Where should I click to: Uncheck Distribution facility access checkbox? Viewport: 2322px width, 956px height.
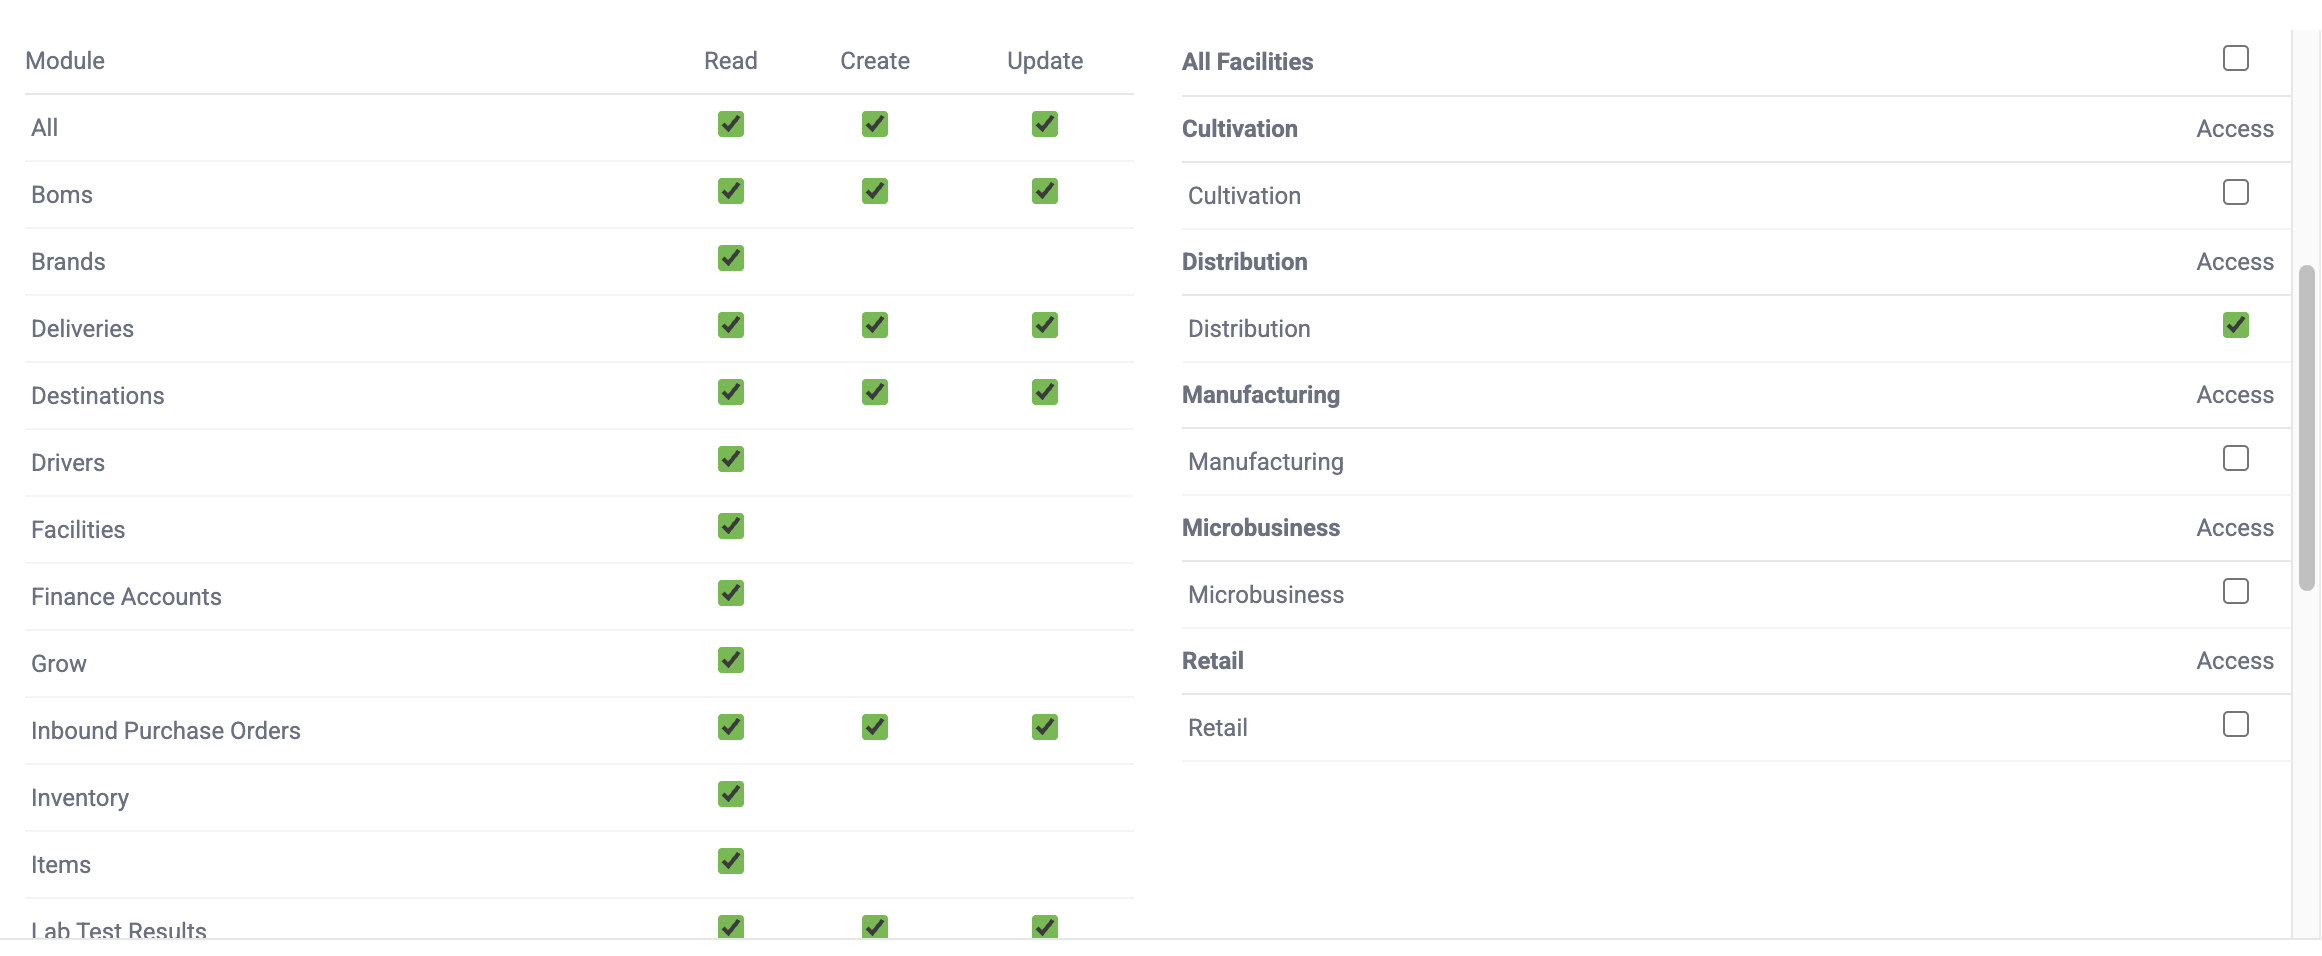point(2235,325)
